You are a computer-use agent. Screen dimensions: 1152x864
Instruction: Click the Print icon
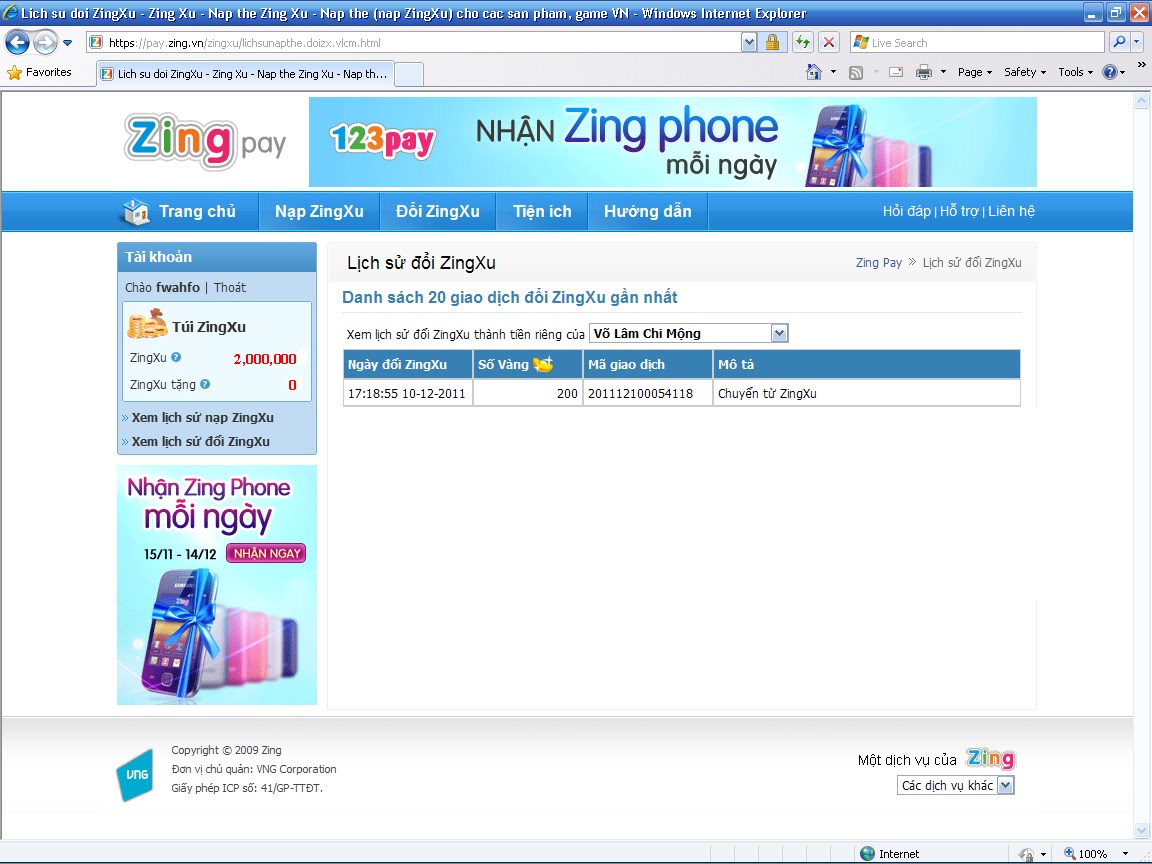[x=924, y=72]
